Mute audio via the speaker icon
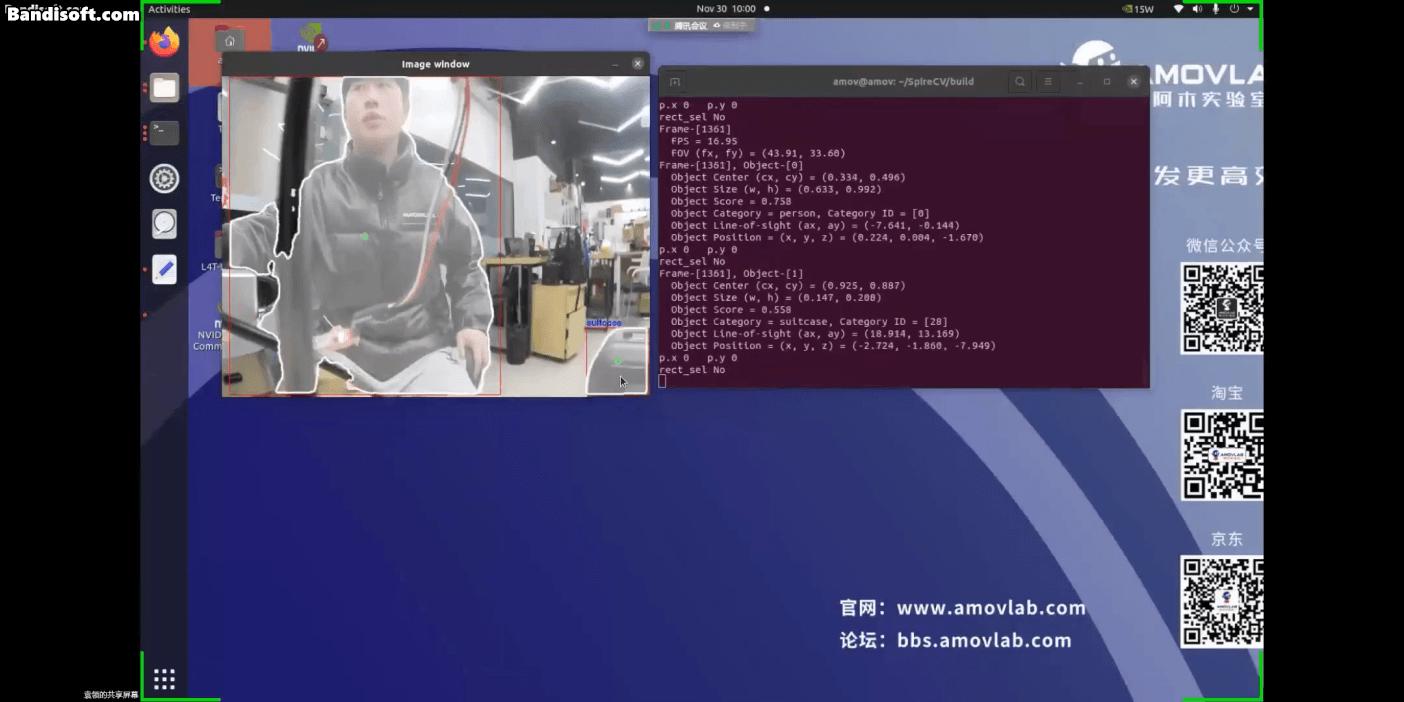This screenshot has height=702, width=1404. [x=1198, y=8]
